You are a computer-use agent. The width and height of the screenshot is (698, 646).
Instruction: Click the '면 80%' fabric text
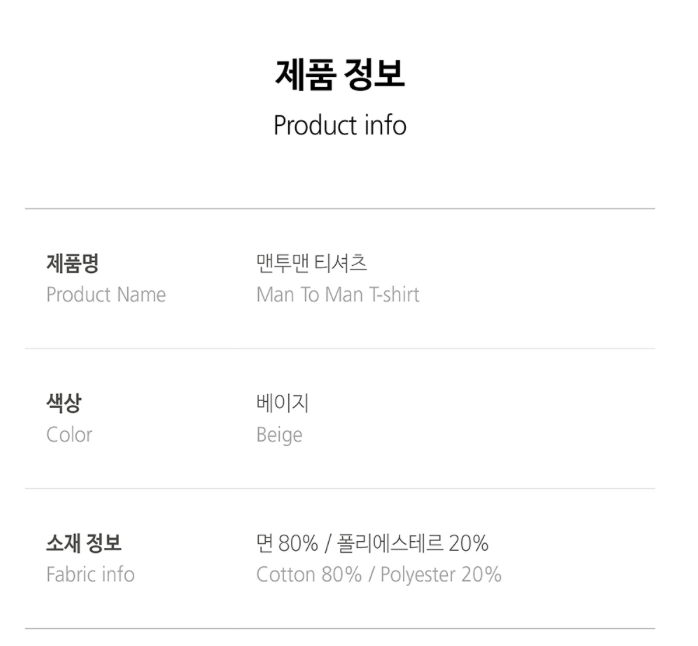coord(287,544)
